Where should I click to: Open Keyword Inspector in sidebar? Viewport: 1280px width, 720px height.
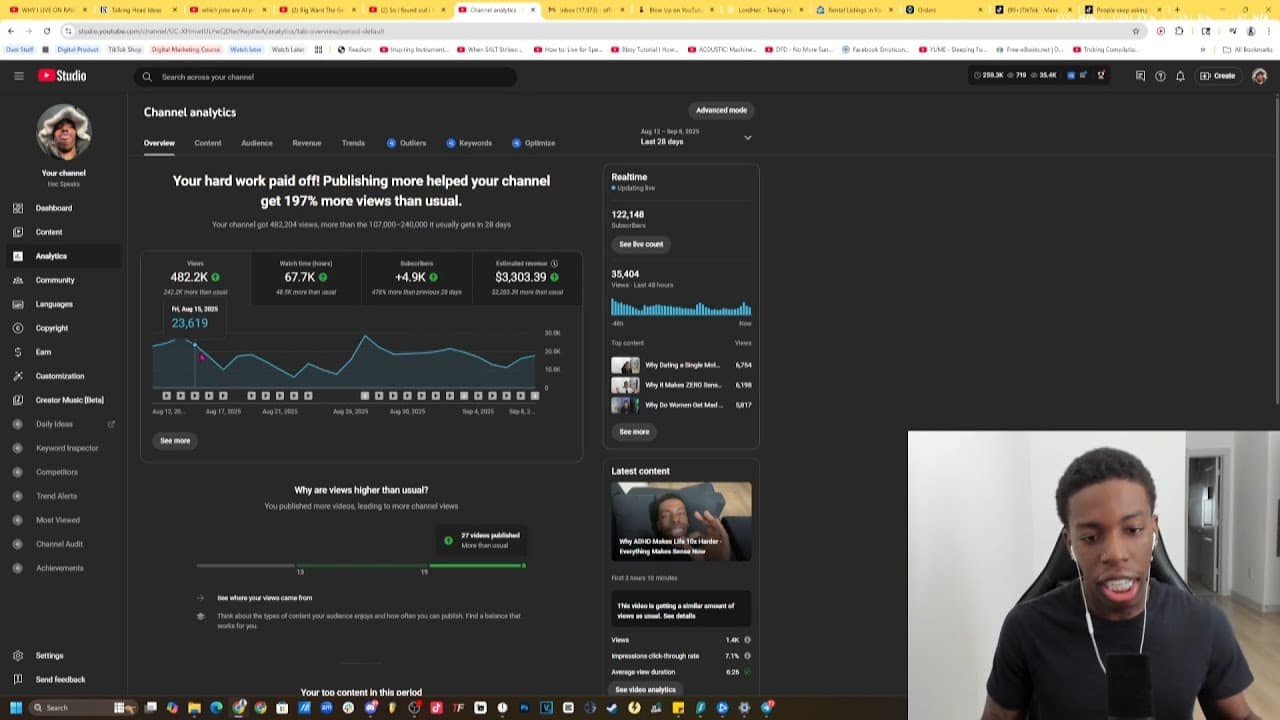tap(63, 448)
